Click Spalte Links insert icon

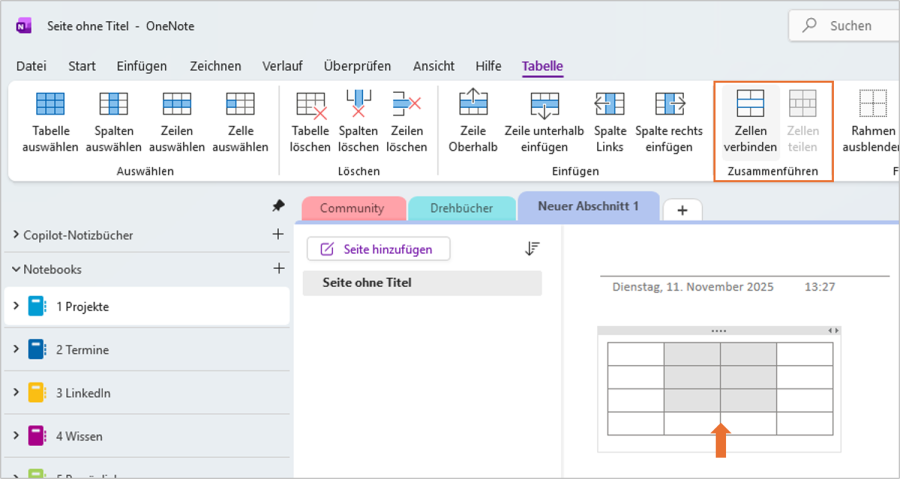click(x=609, y=104)
